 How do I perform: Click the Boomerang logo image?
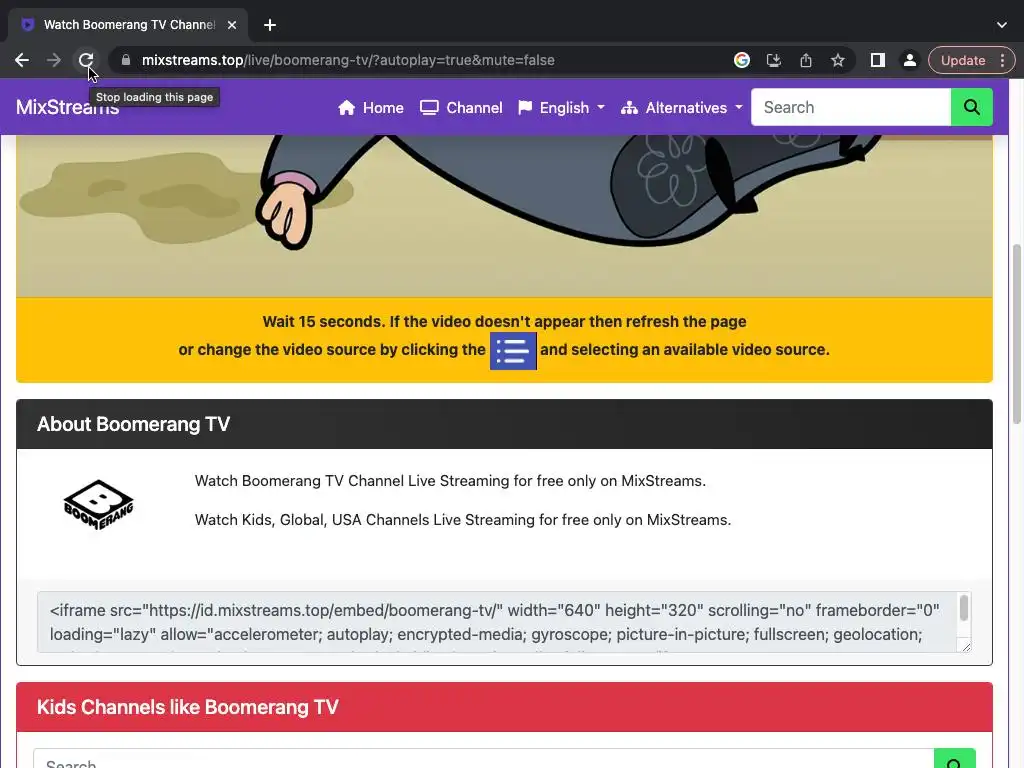point(99,505)
